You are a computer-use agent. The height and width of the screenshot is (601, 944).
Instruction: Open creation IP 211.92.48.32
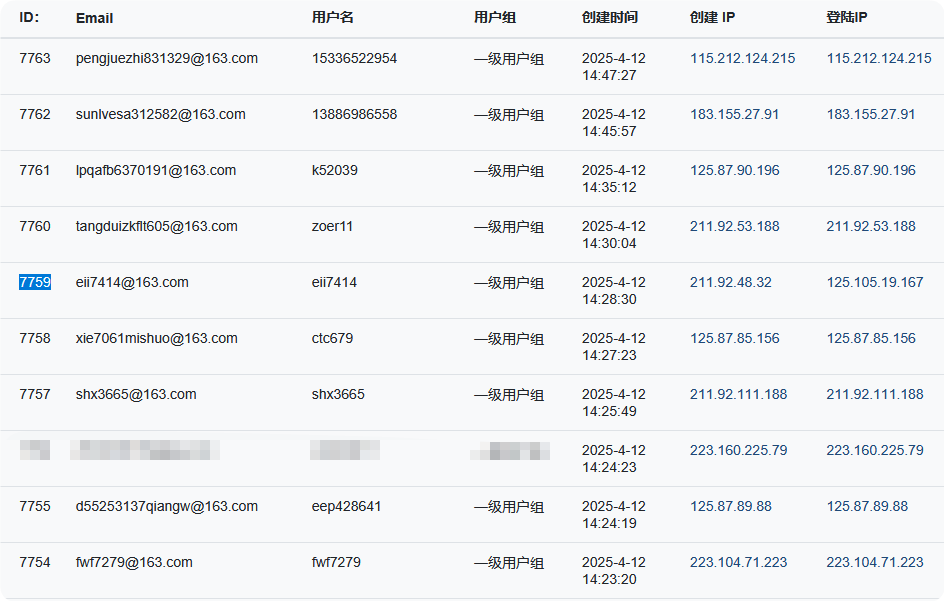730,282
